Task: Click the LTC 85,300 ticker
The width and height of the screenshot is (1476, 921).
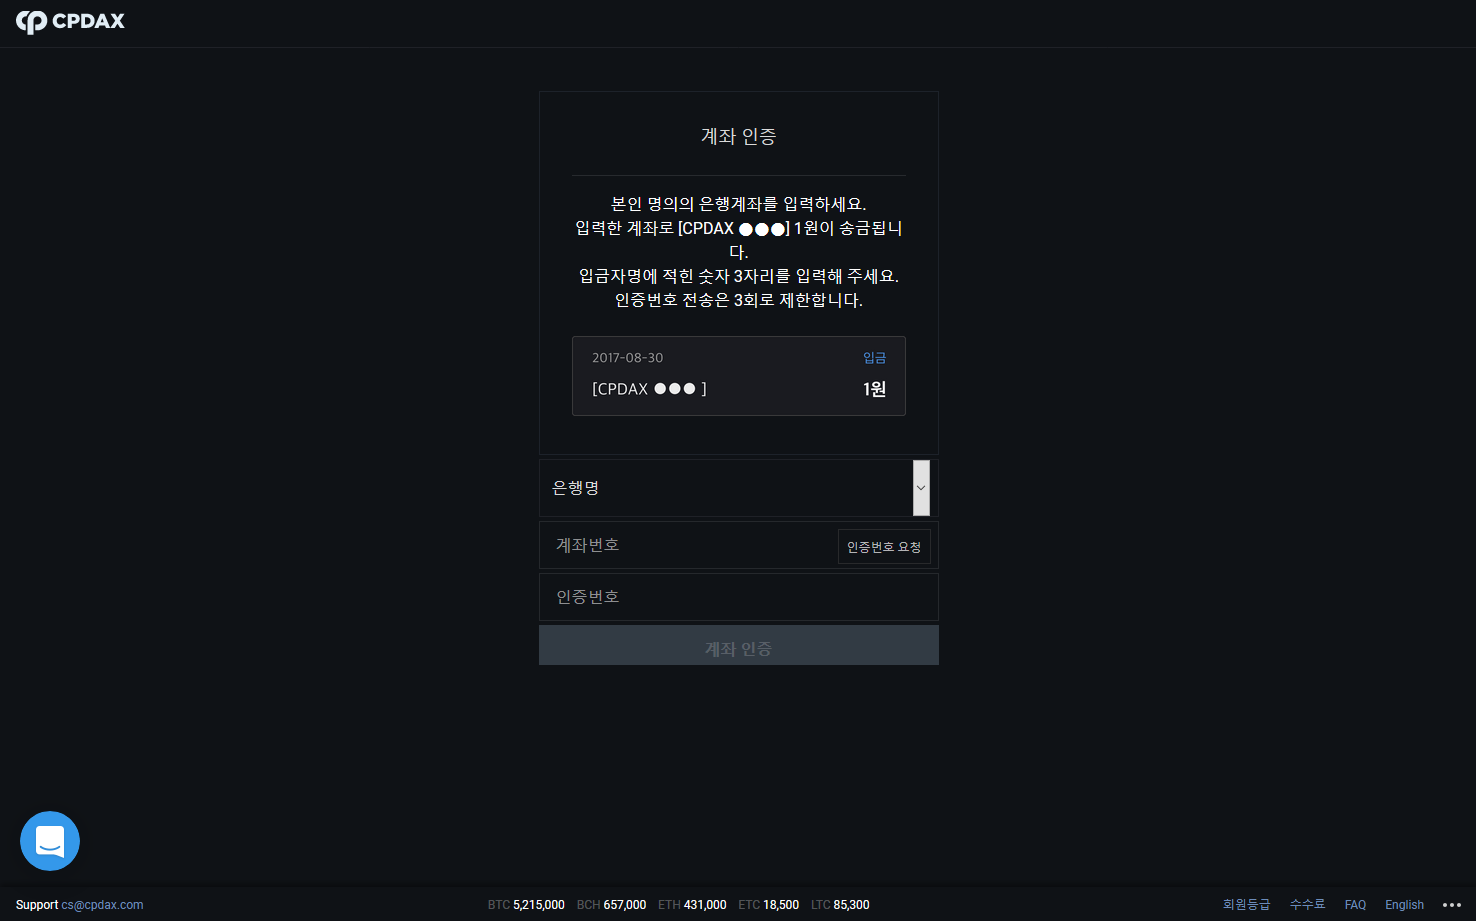Action: pos(840,905)
